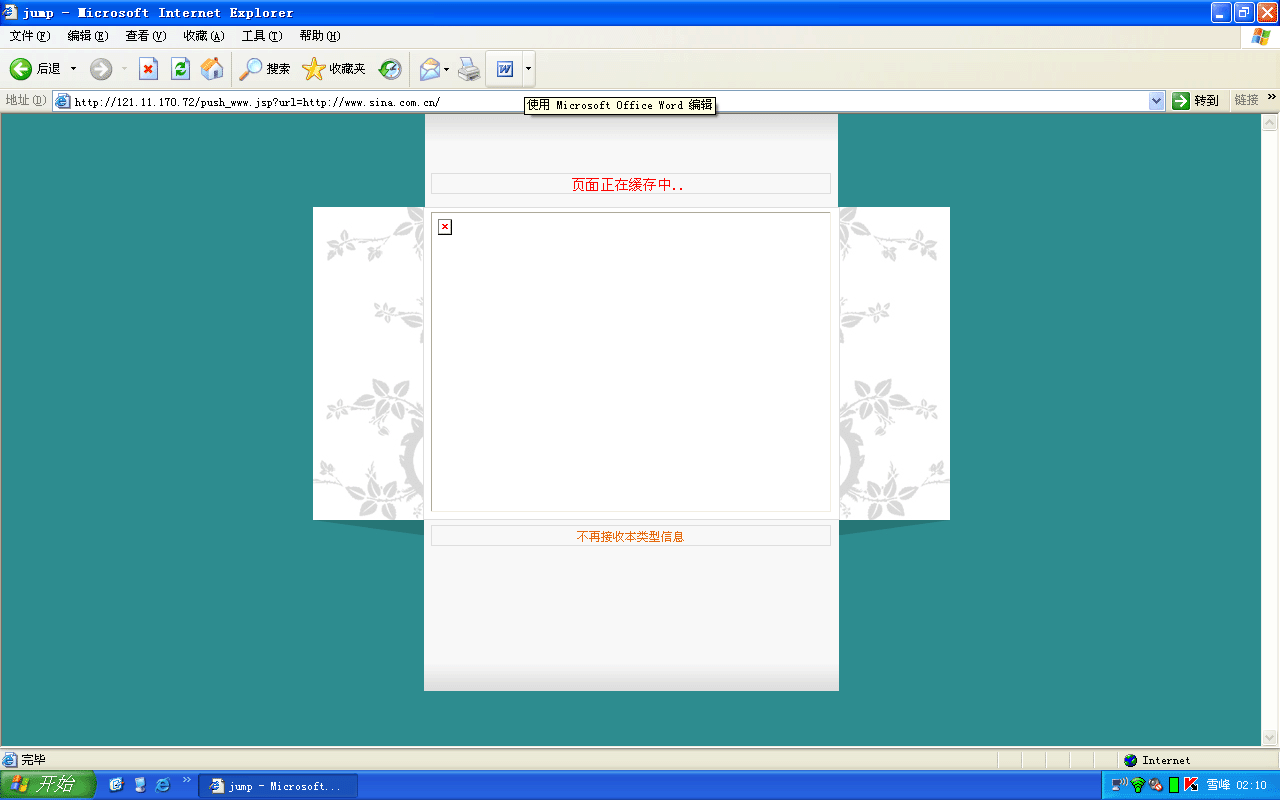This screenshot has height=800, width=1280.
Task: Open the History toolbar icon
Action: coord(390,69)
